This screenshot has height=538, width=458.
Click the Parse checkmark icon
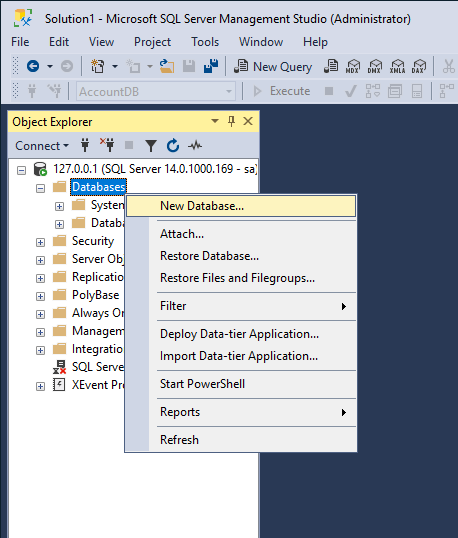pyautogui.click(x=350, y=91)
